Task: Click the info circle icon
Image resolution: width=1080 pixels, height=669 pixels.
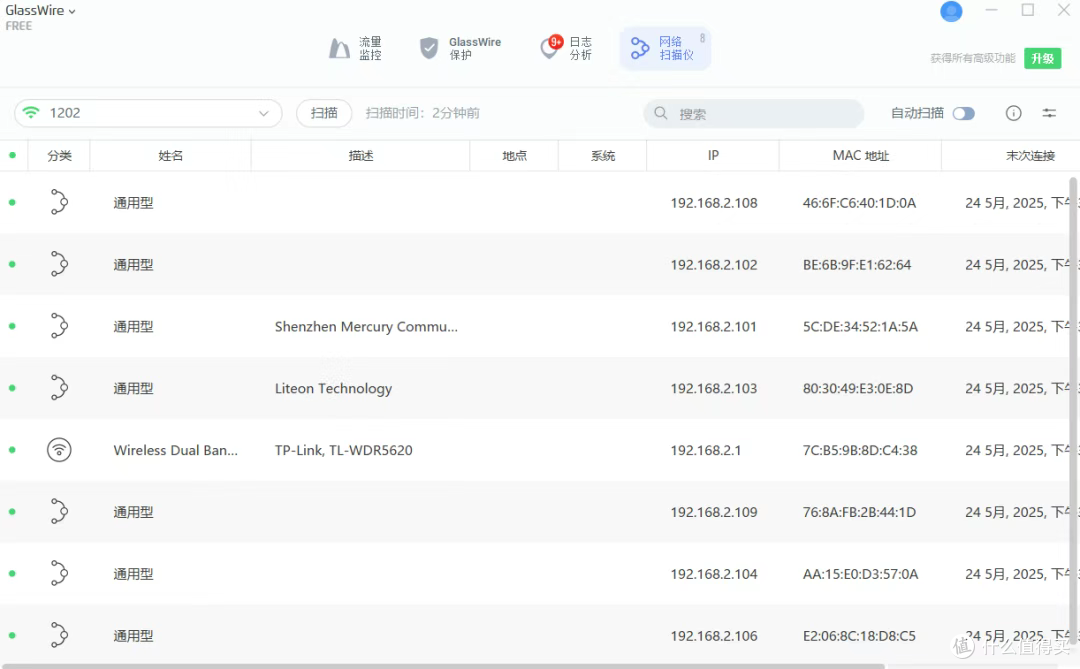Action: point(1013,113)
